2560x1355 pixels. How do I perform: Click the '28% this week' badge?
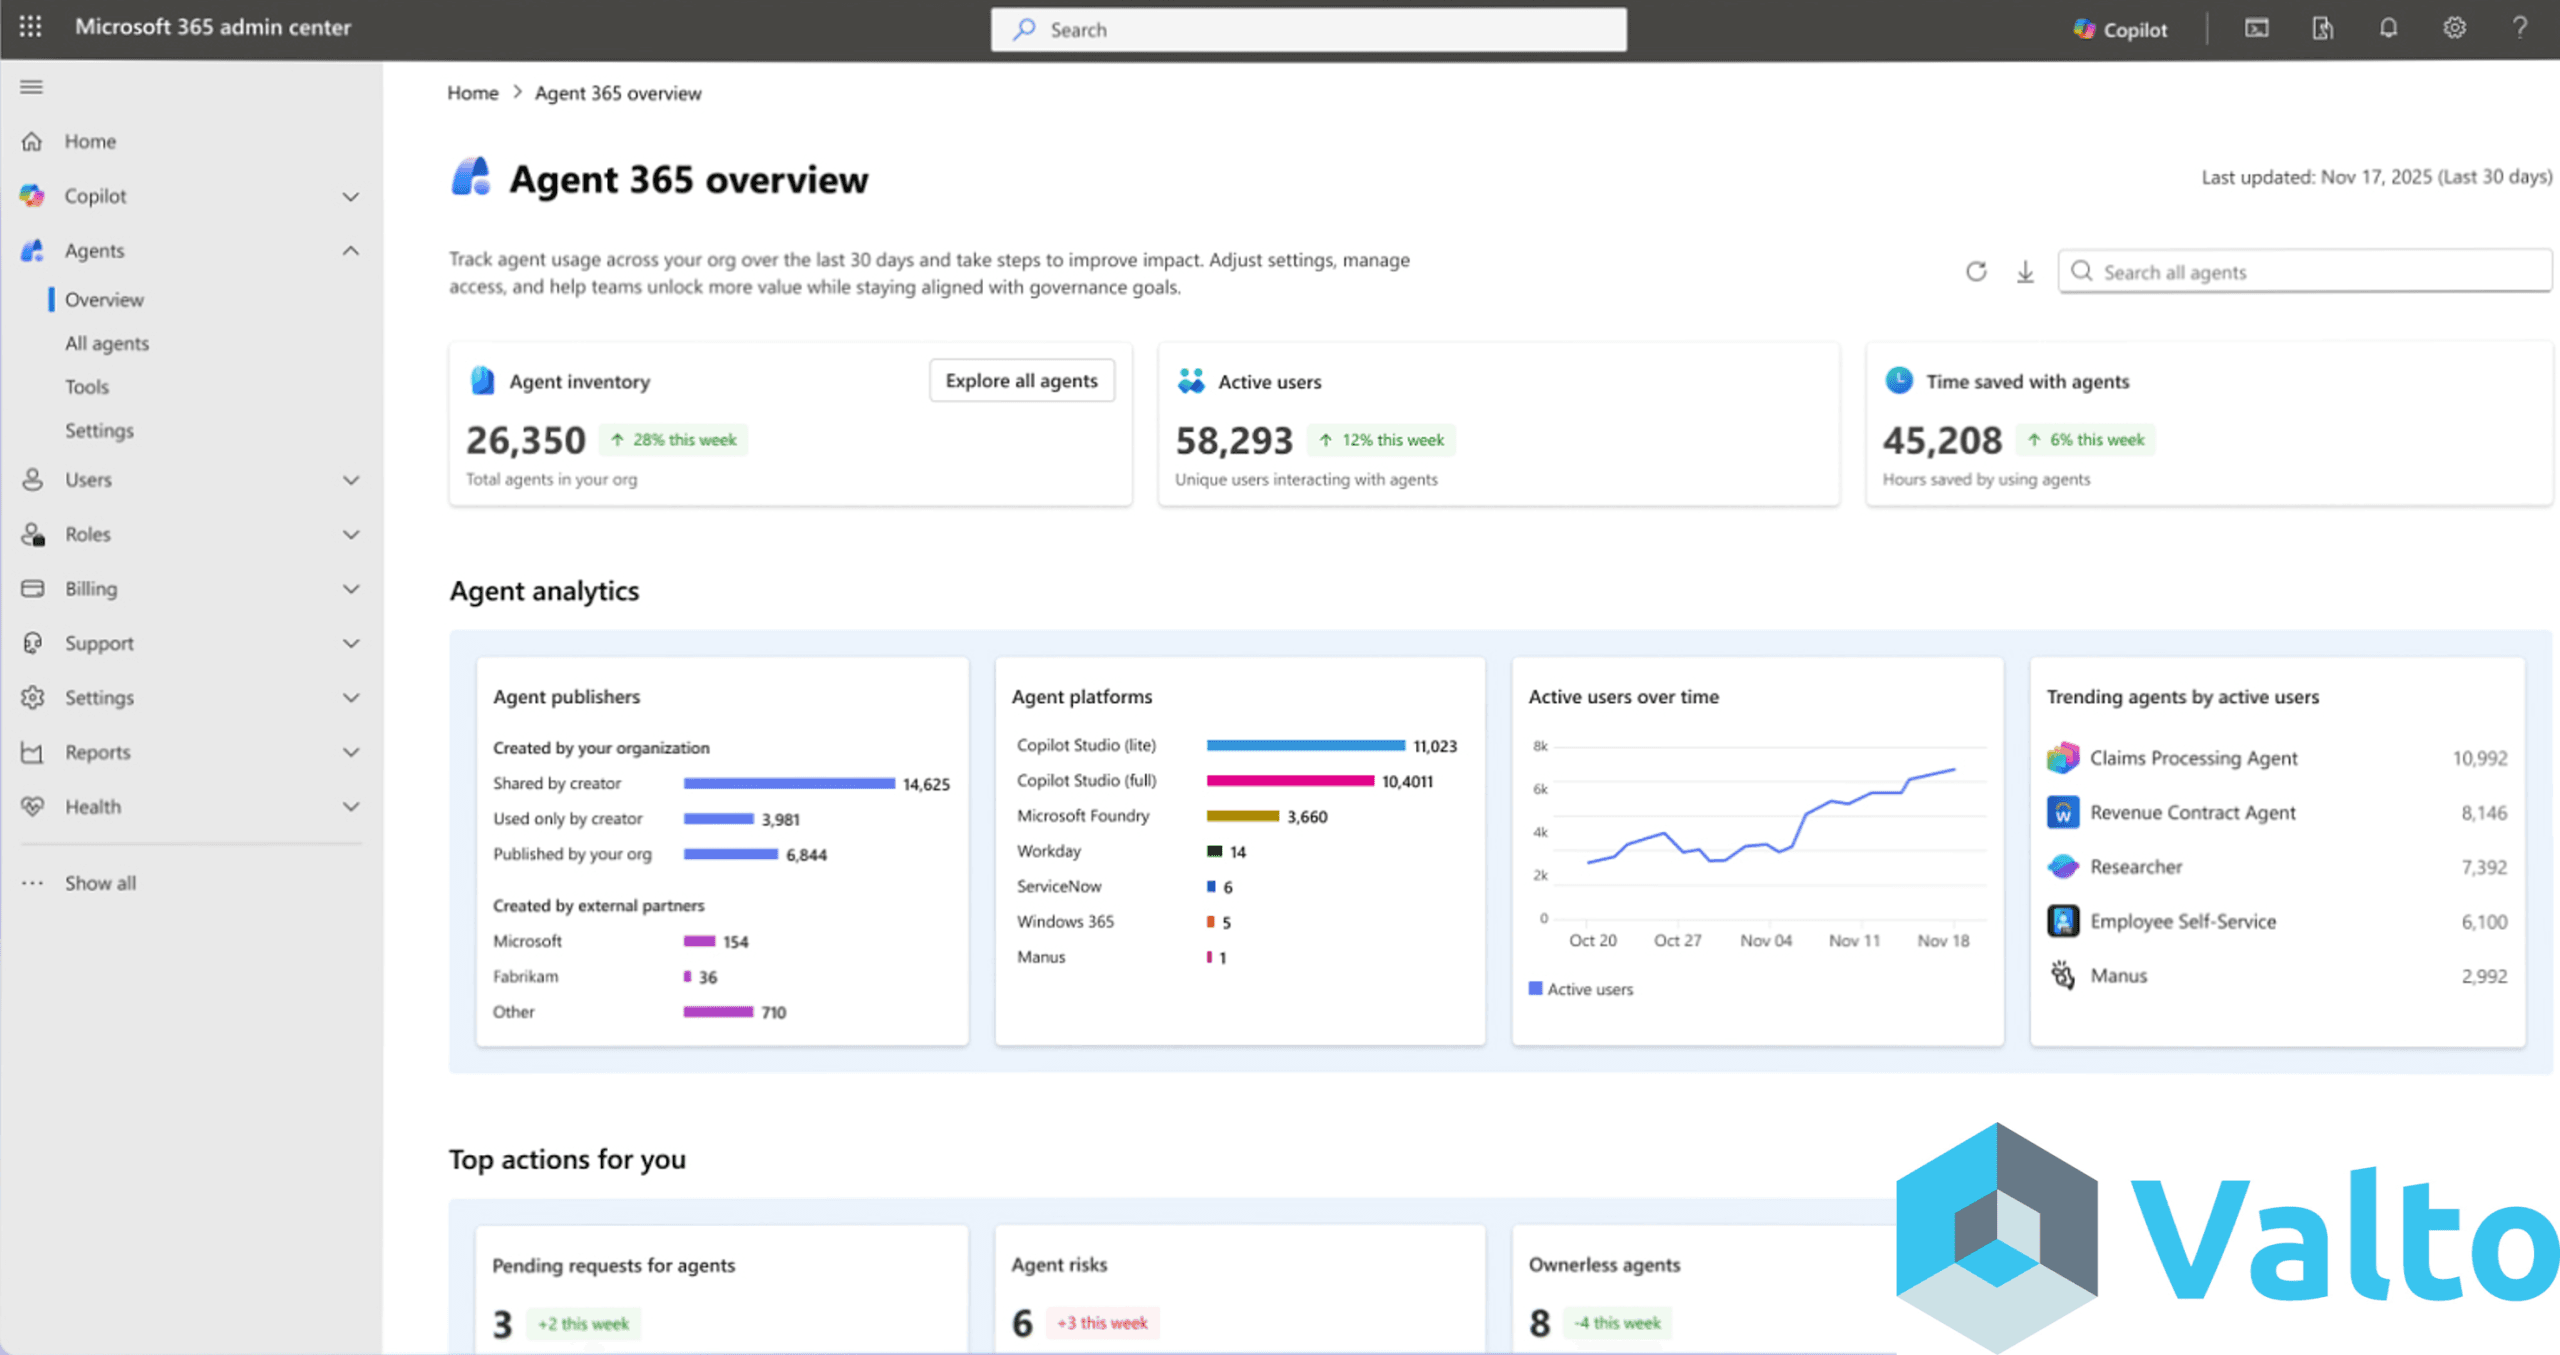click(674, 439)
